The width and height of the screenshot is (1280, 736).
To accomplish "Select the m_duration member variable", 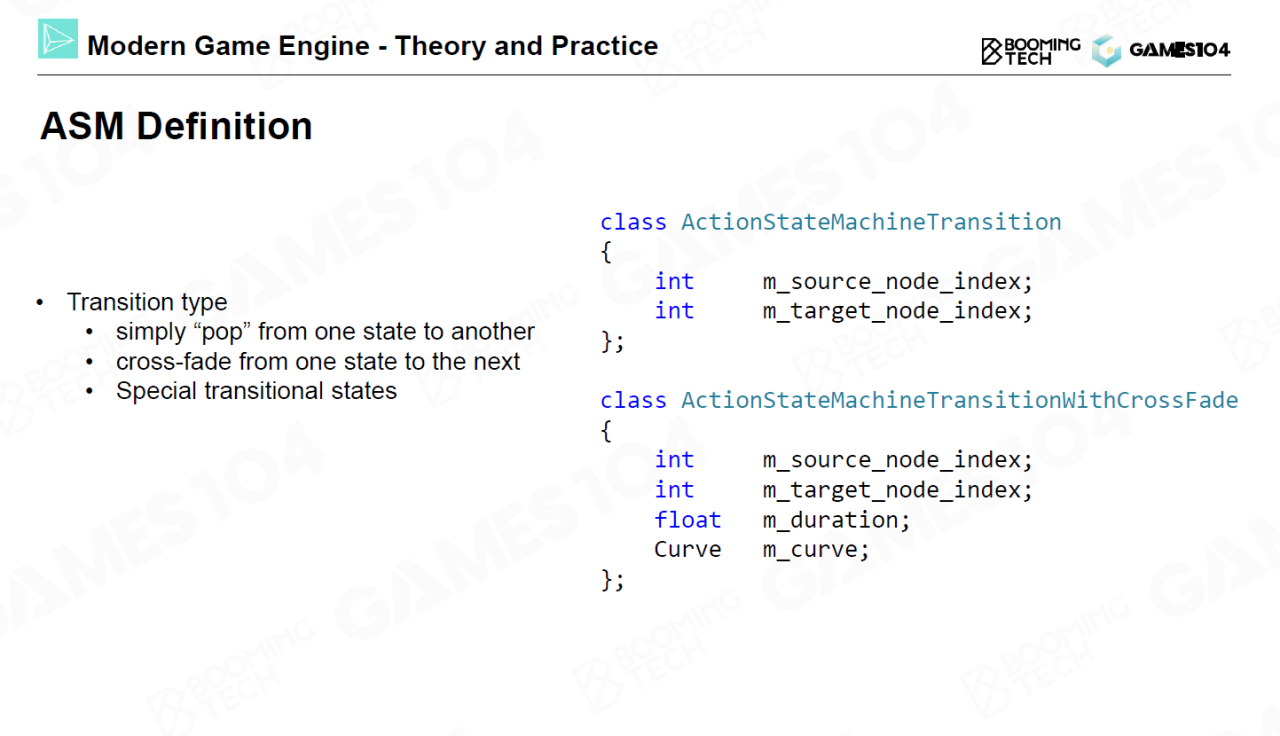I will tap(836, 520).
